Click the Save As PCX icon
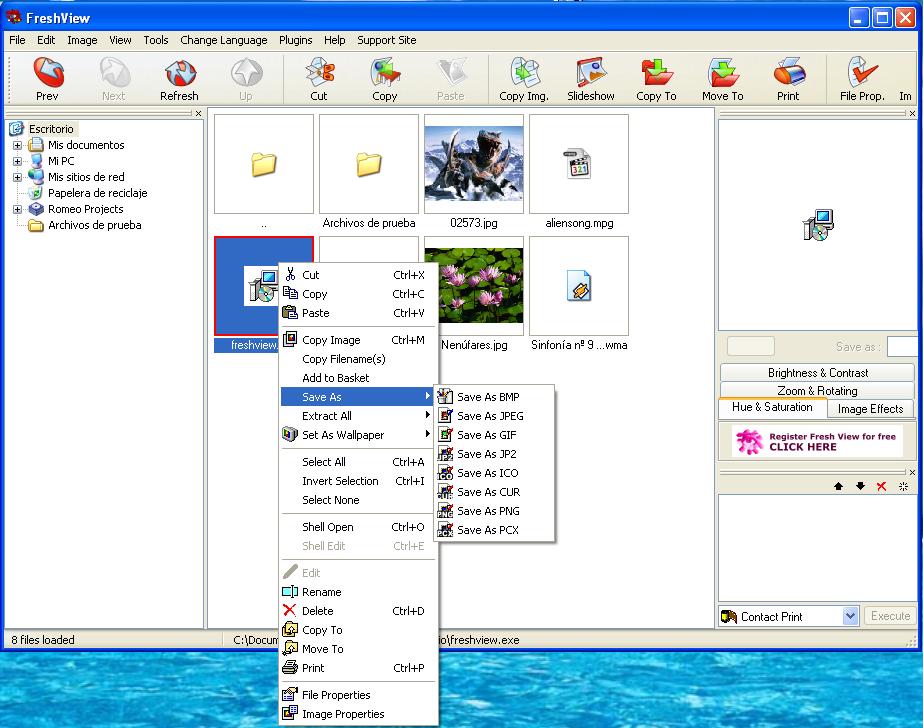The image size is (923, 728). click(x=445, y=530)
